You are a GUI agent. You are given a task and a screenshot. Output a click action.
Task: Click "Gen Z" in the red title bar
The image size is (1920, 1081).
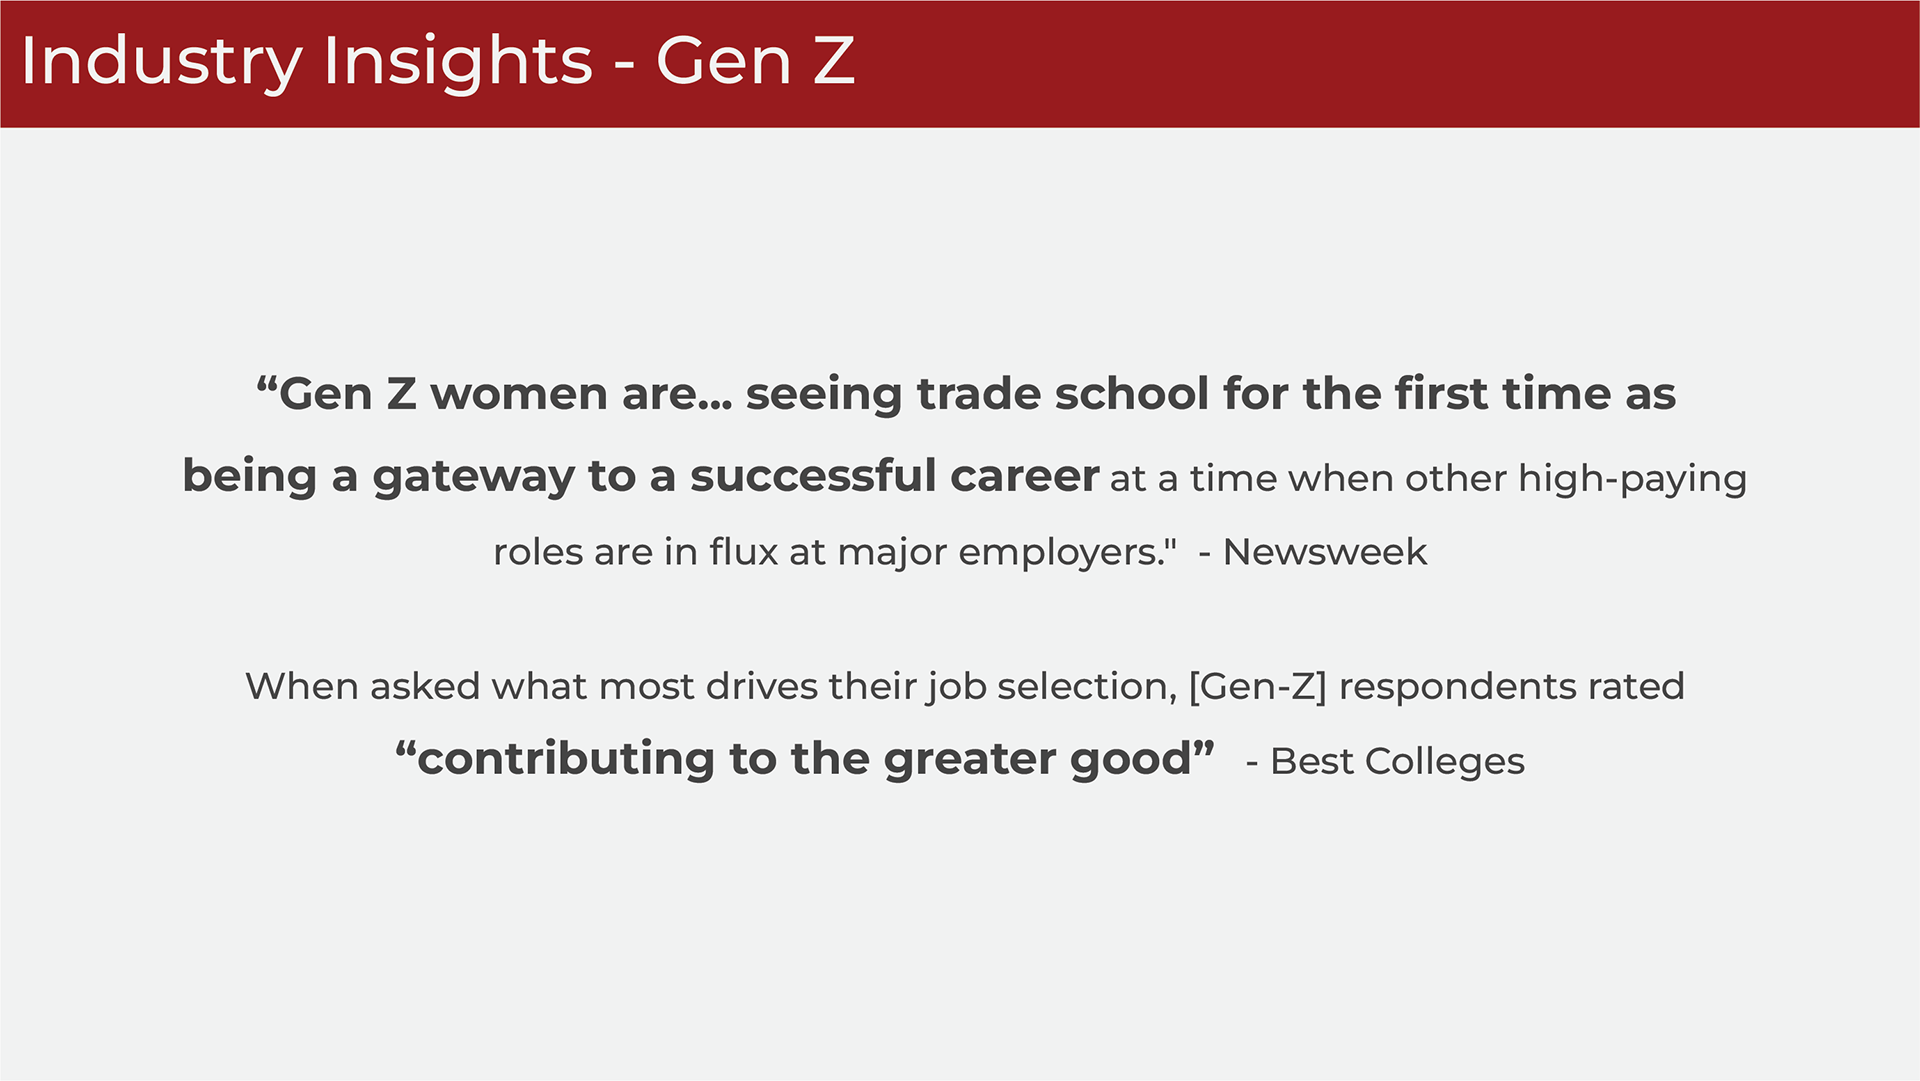click(x=755, y=61)
